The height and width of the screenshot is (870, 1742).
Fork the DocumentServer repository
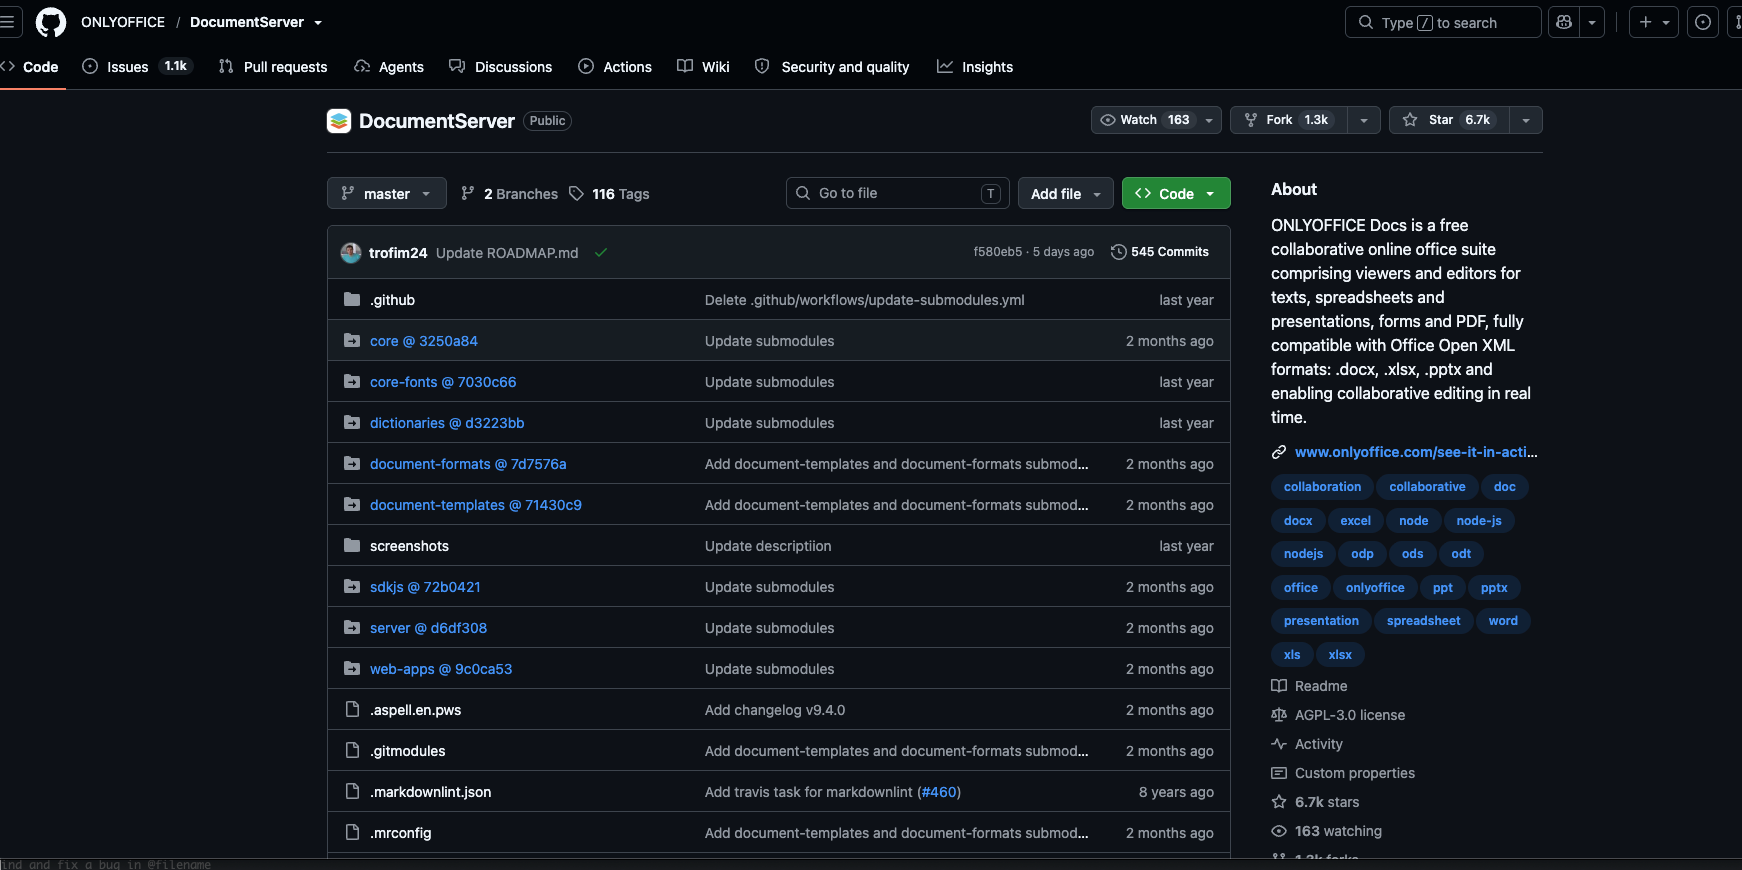point(1289,120)
